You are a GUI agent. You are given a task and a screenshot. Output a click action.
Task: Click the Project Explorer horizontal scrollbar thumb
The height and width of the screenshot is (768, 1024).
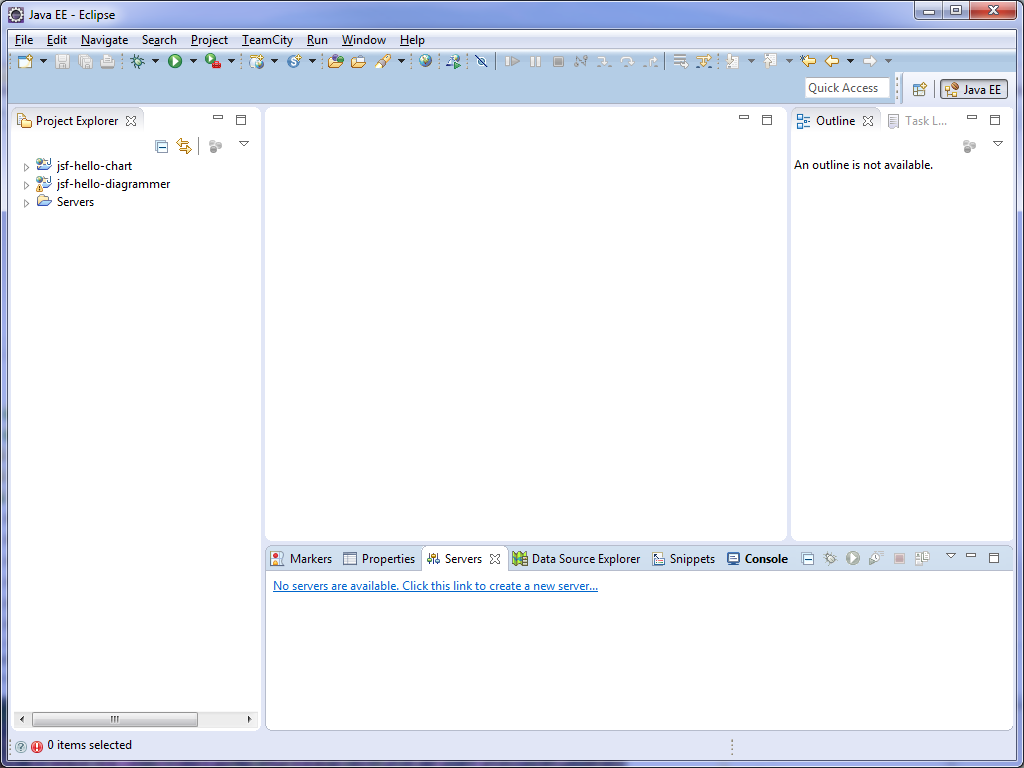click(114, 719)
